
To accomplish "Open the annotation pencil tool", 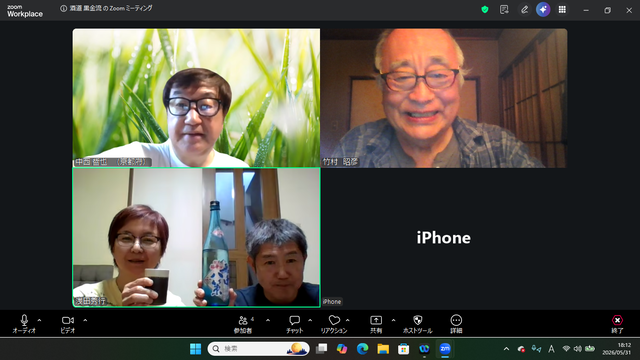I will coord(524,9).
